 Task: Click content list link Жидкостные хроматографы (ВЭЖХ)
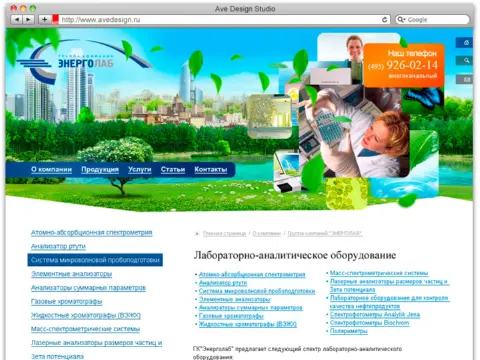point(248,324)
